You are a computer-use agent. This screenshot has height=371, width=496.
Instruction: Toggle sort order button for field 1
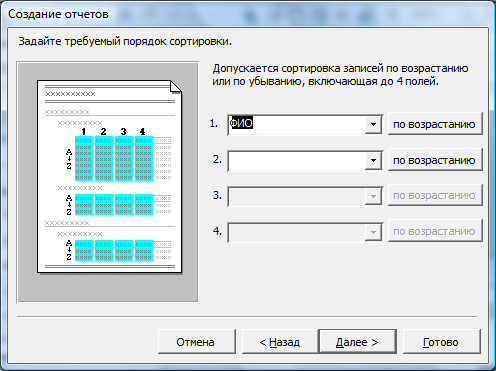click(435, 124)
